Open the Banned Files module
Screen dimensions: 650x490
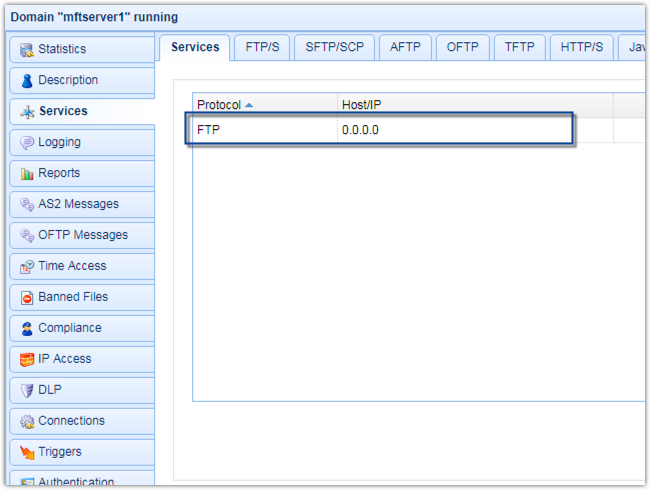pos(82,297)
